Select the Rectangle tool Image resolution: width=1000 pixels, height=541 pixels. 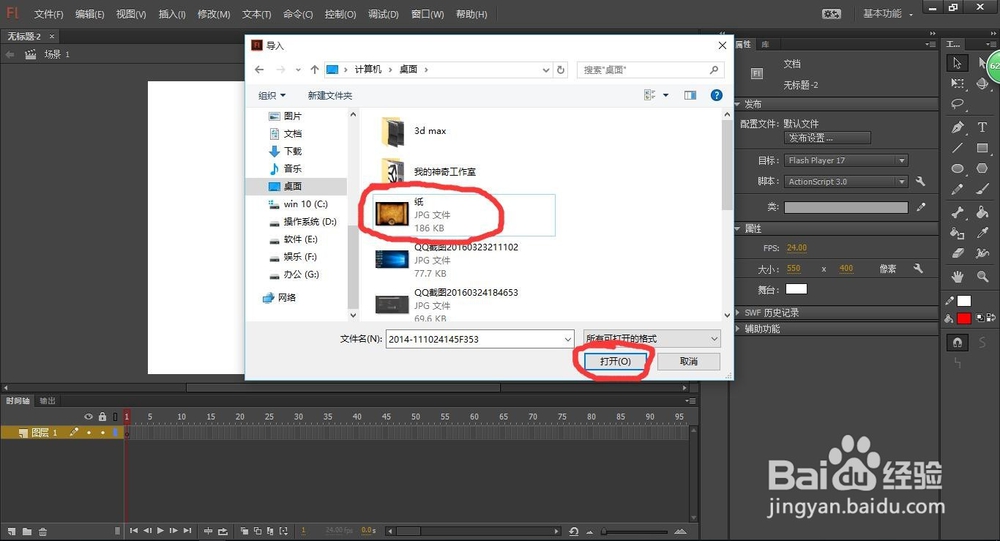(x=982, y=148)
